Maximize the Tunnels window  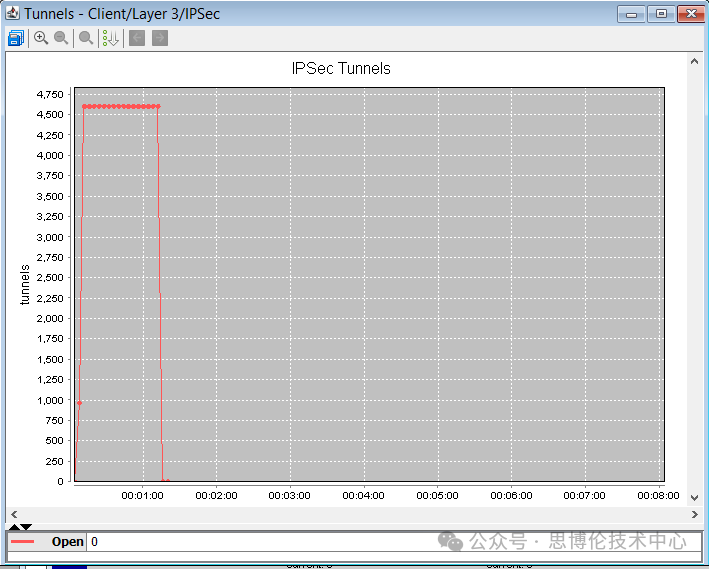pos(660,14)
